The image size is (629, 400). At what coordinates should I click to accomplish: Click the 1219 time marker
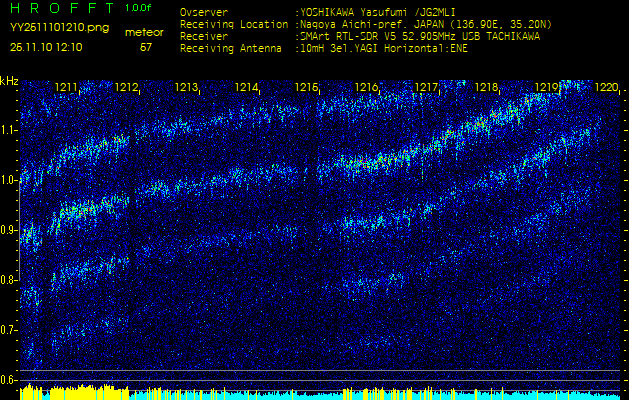[546, 88]
